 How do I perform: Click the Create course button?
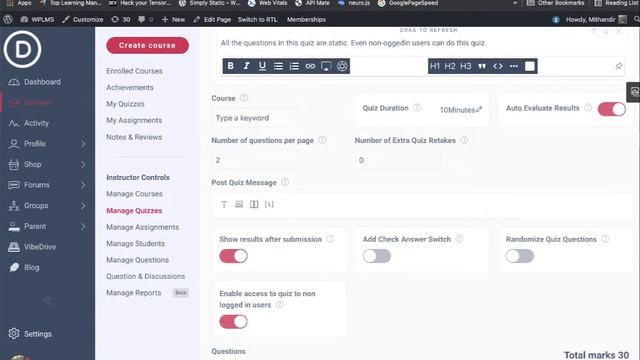tap(147, 45)
